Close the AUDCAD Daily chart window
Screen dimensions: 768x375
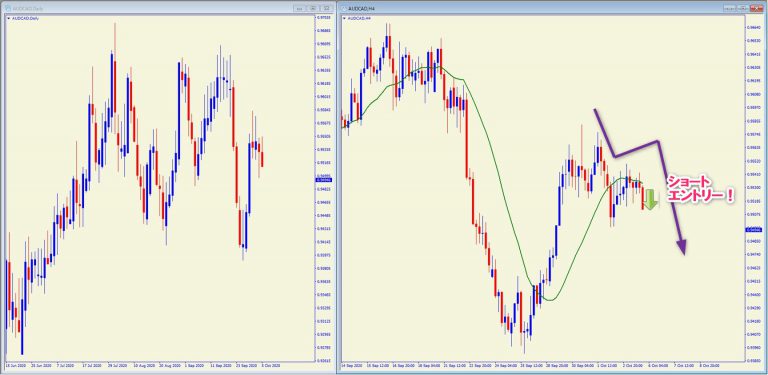pyautogui.click(x=326, y=8)
